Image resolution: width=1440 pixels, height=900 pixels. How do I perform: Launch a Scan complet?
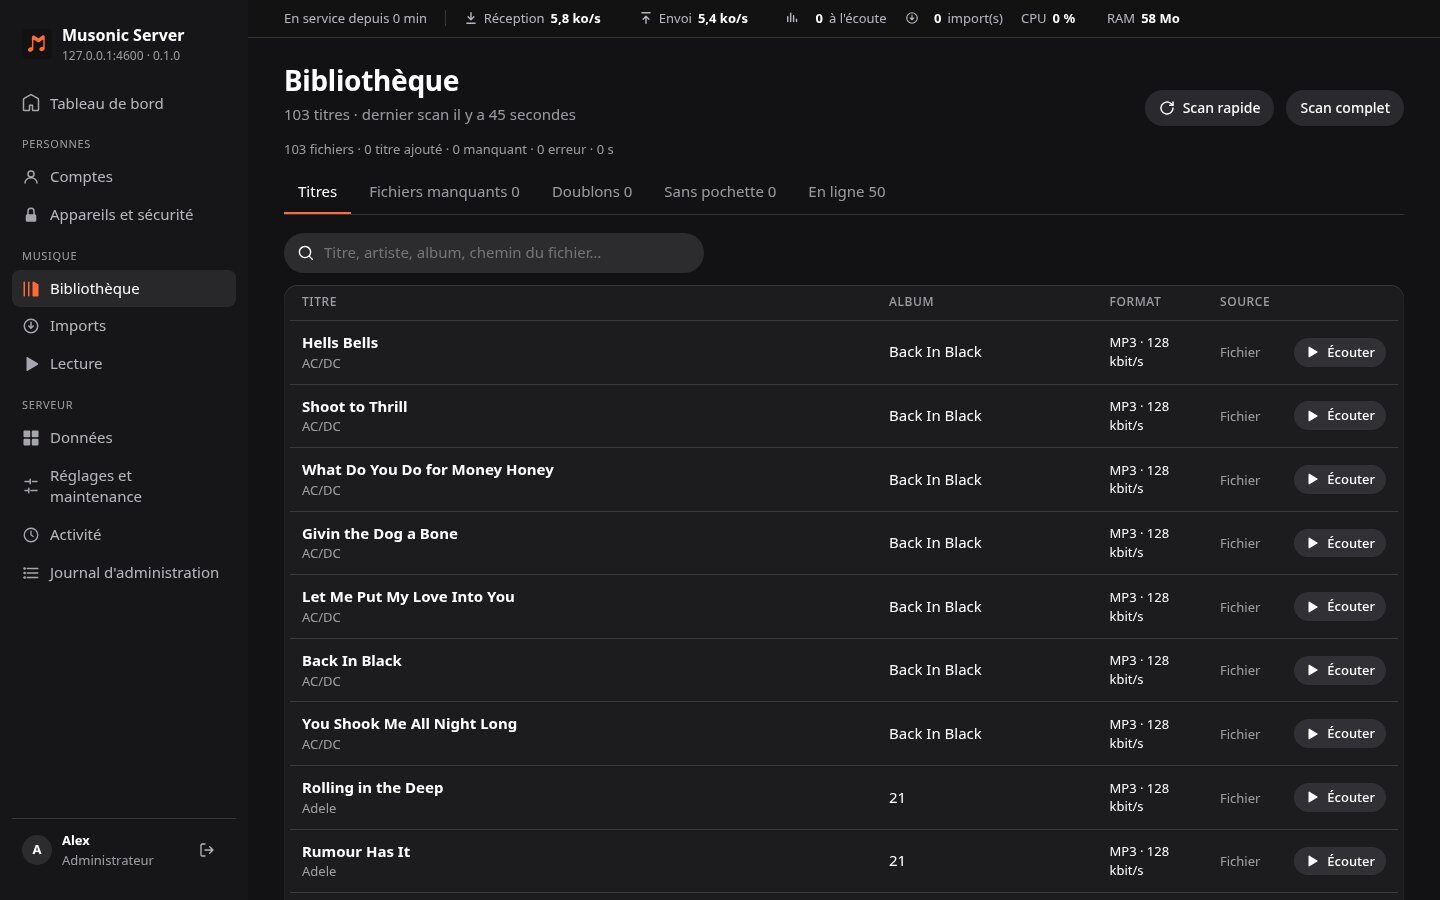click(1344, 108)
